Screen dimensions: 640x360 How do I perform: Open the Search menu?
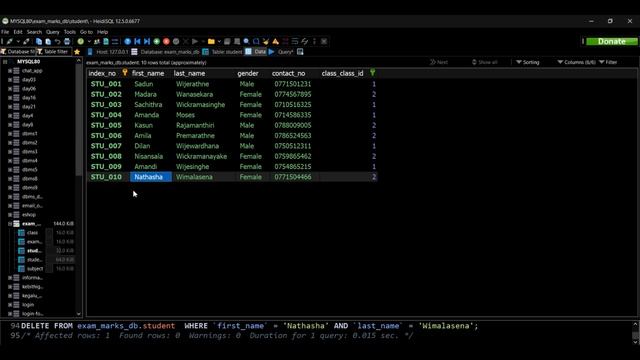[x=34, y=32]
